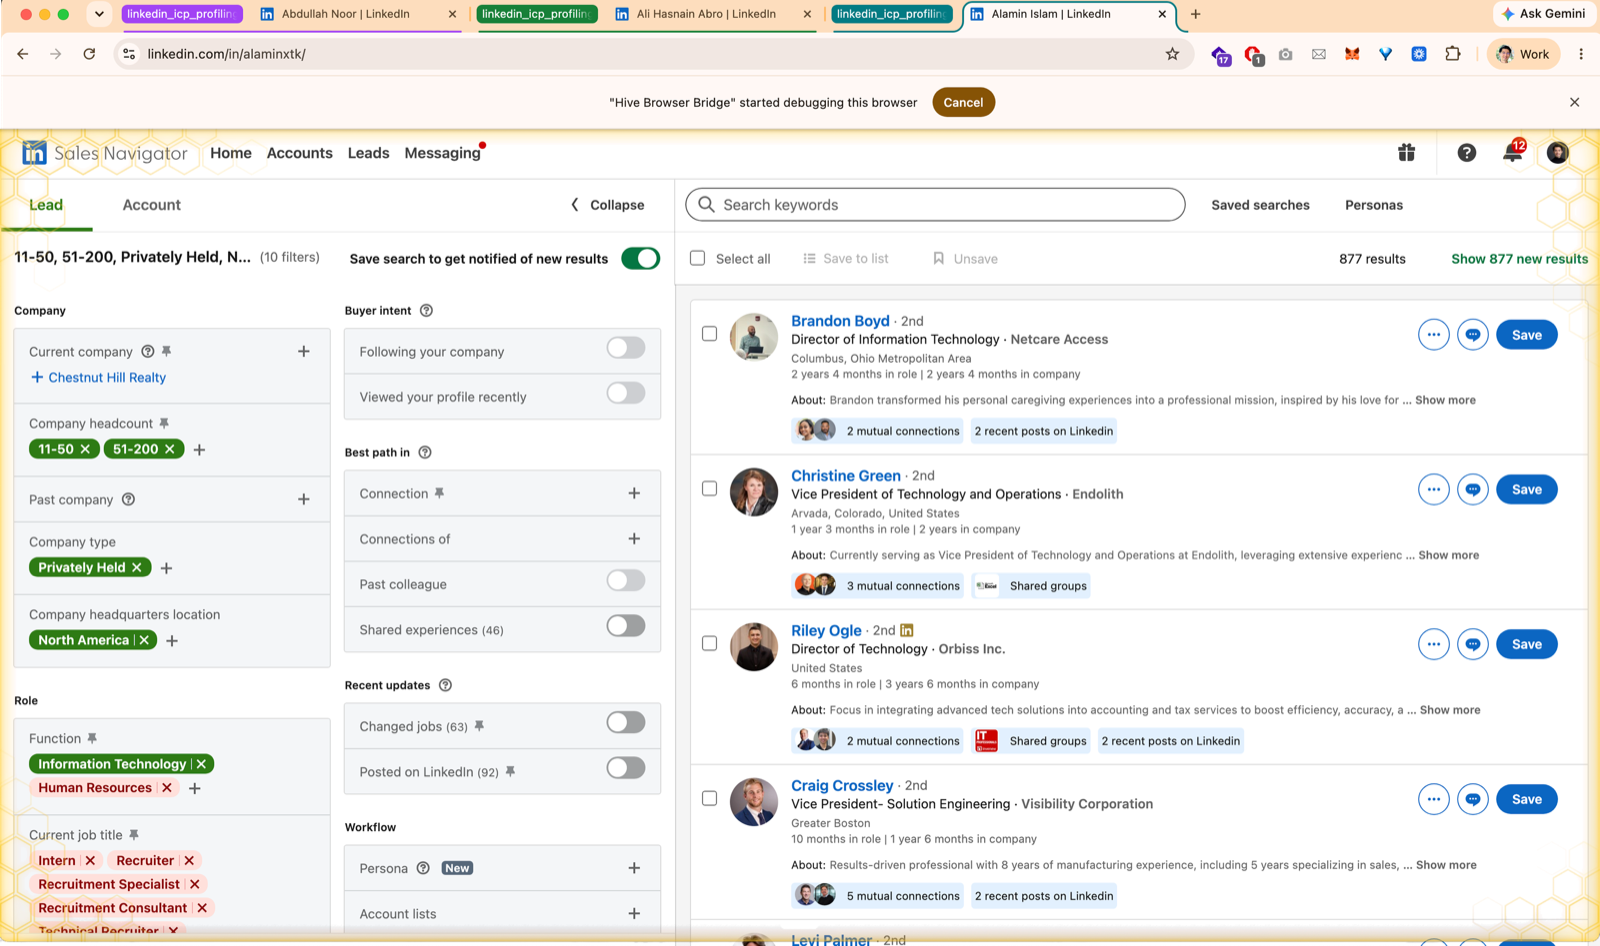Open Saved searches
This screenshot has height=946, width=1600.
pos(1260,205)
